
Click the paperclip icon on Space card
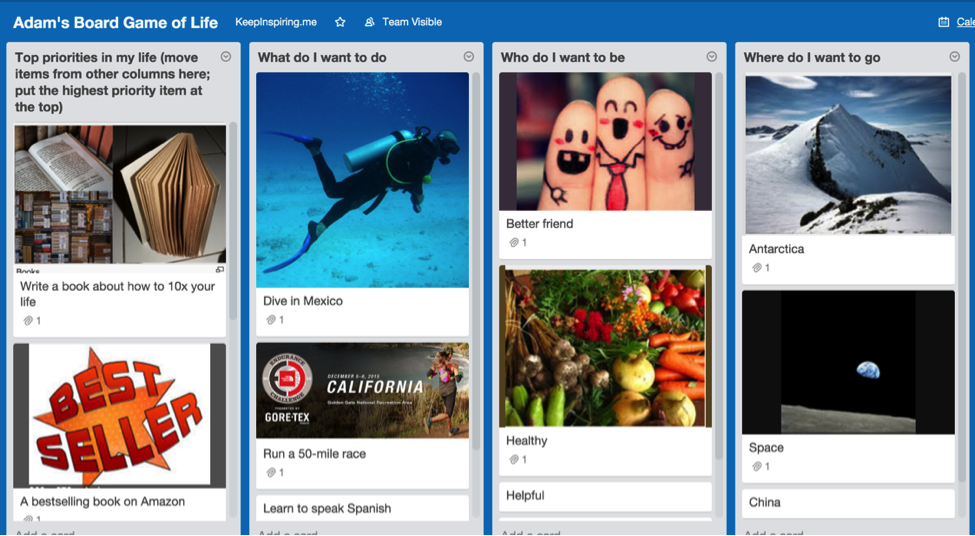pyautogui.click(x=756, y=467)
